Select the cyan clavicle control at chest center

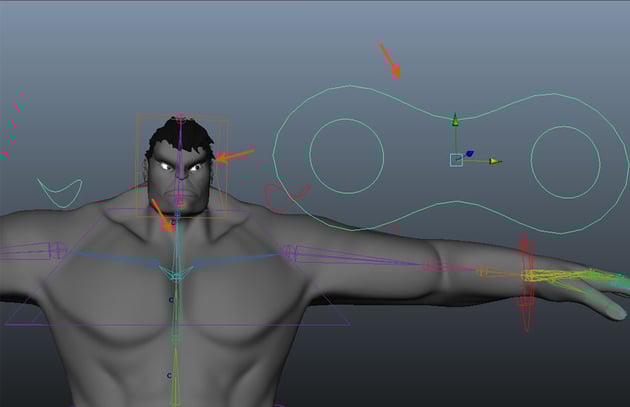click(x=176, y=273)
